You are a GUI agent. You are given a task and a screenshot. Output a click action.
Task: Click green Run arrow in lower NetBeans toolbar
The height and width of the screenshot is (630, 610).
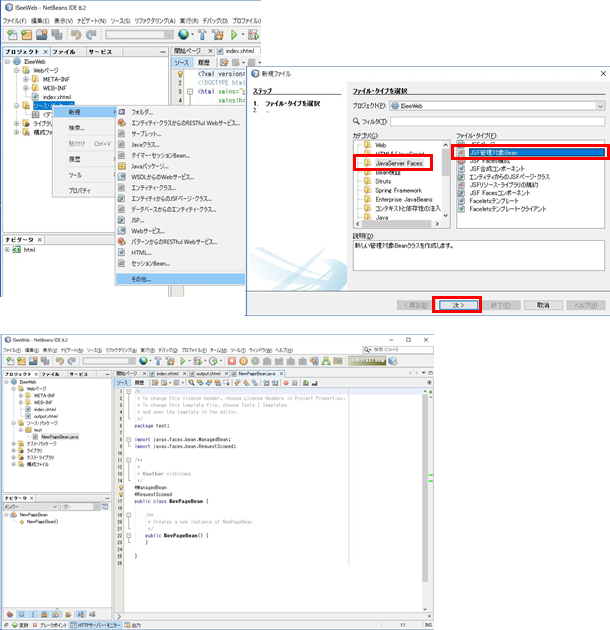(x=183, y=361)
